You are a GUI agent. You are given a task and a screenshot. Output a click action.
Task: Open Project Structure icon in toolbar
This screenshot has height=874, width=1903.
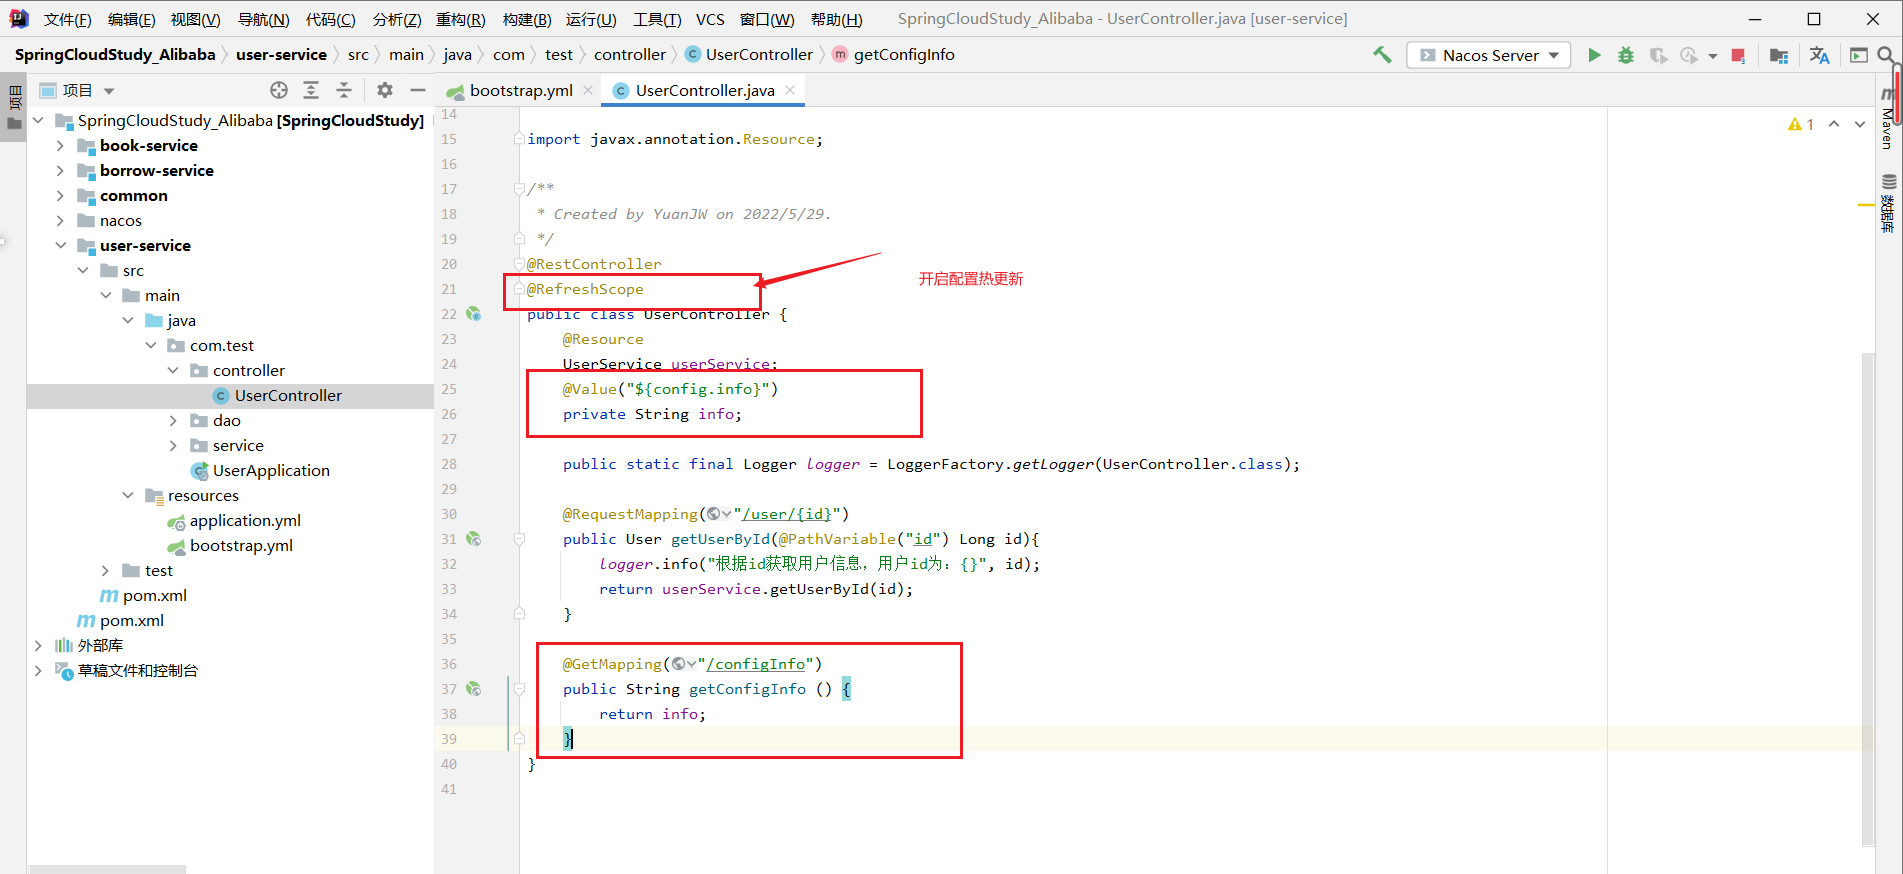(x=1778, y=55)
